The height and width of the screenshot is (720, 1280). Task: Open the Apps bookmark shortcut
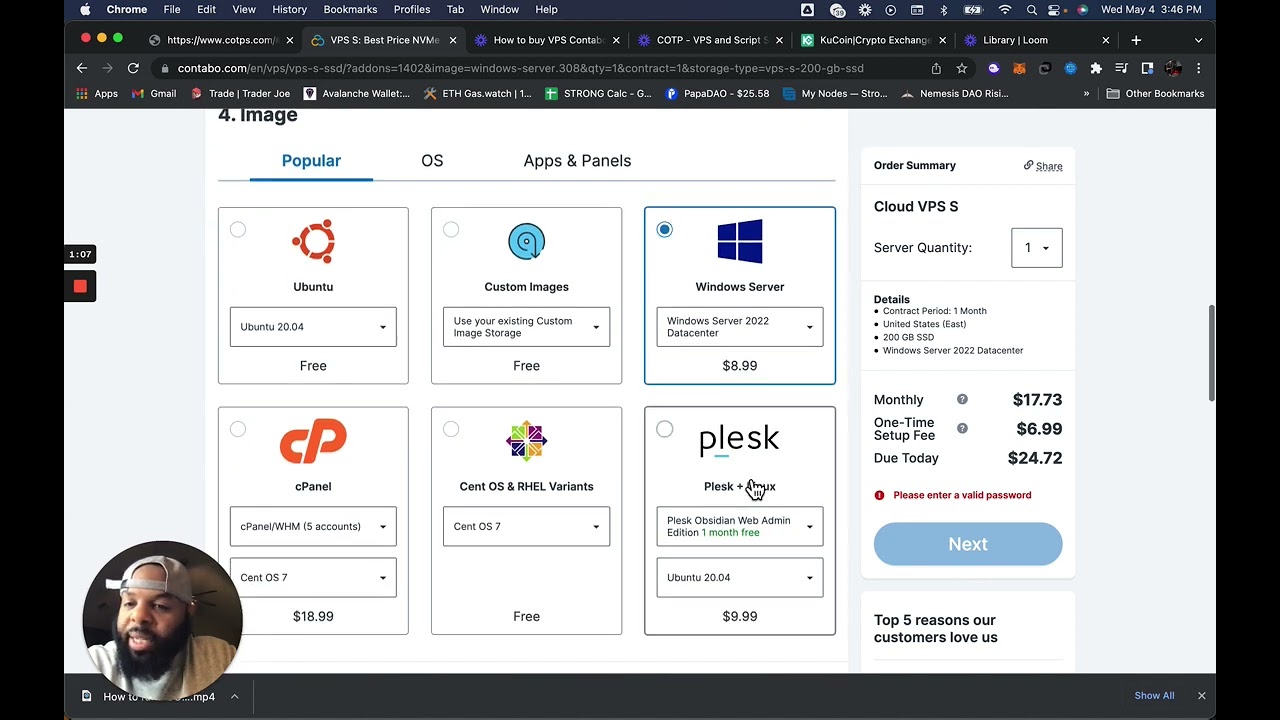(x=97, y=93)
